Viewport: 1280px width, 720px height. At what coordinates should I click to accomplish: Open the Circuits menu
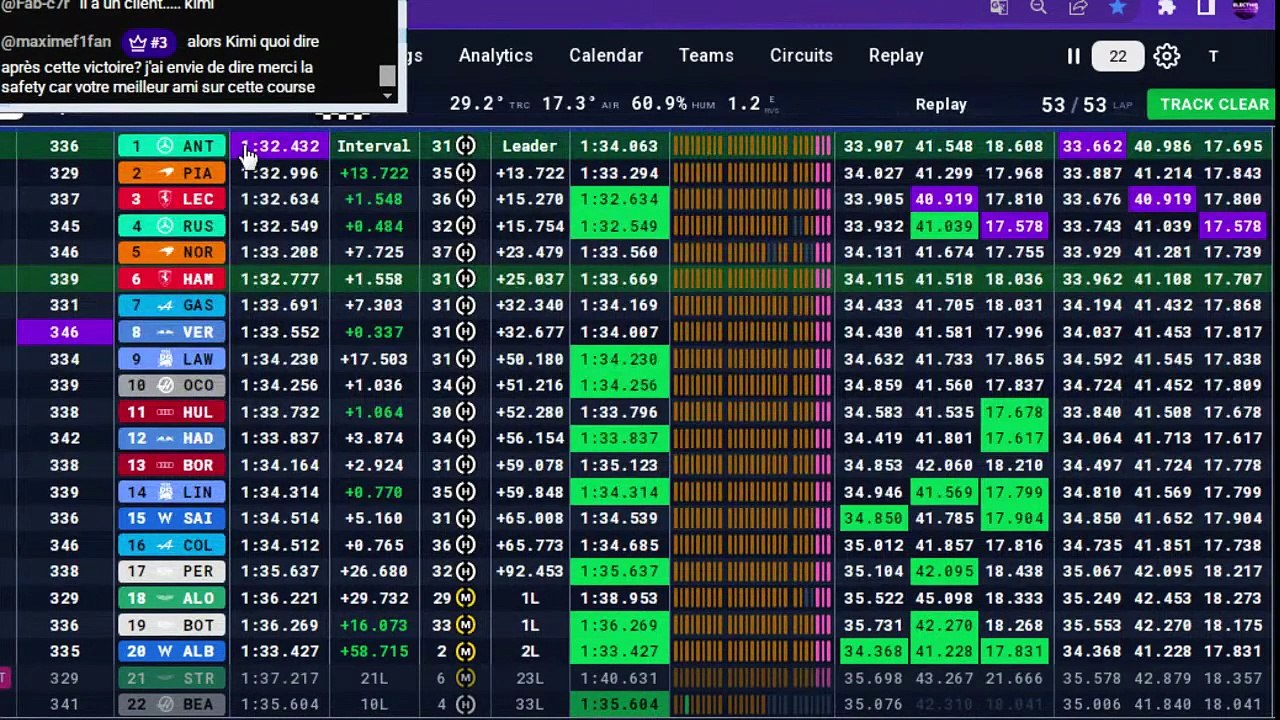pyautogui.click(x=801, y=56)
